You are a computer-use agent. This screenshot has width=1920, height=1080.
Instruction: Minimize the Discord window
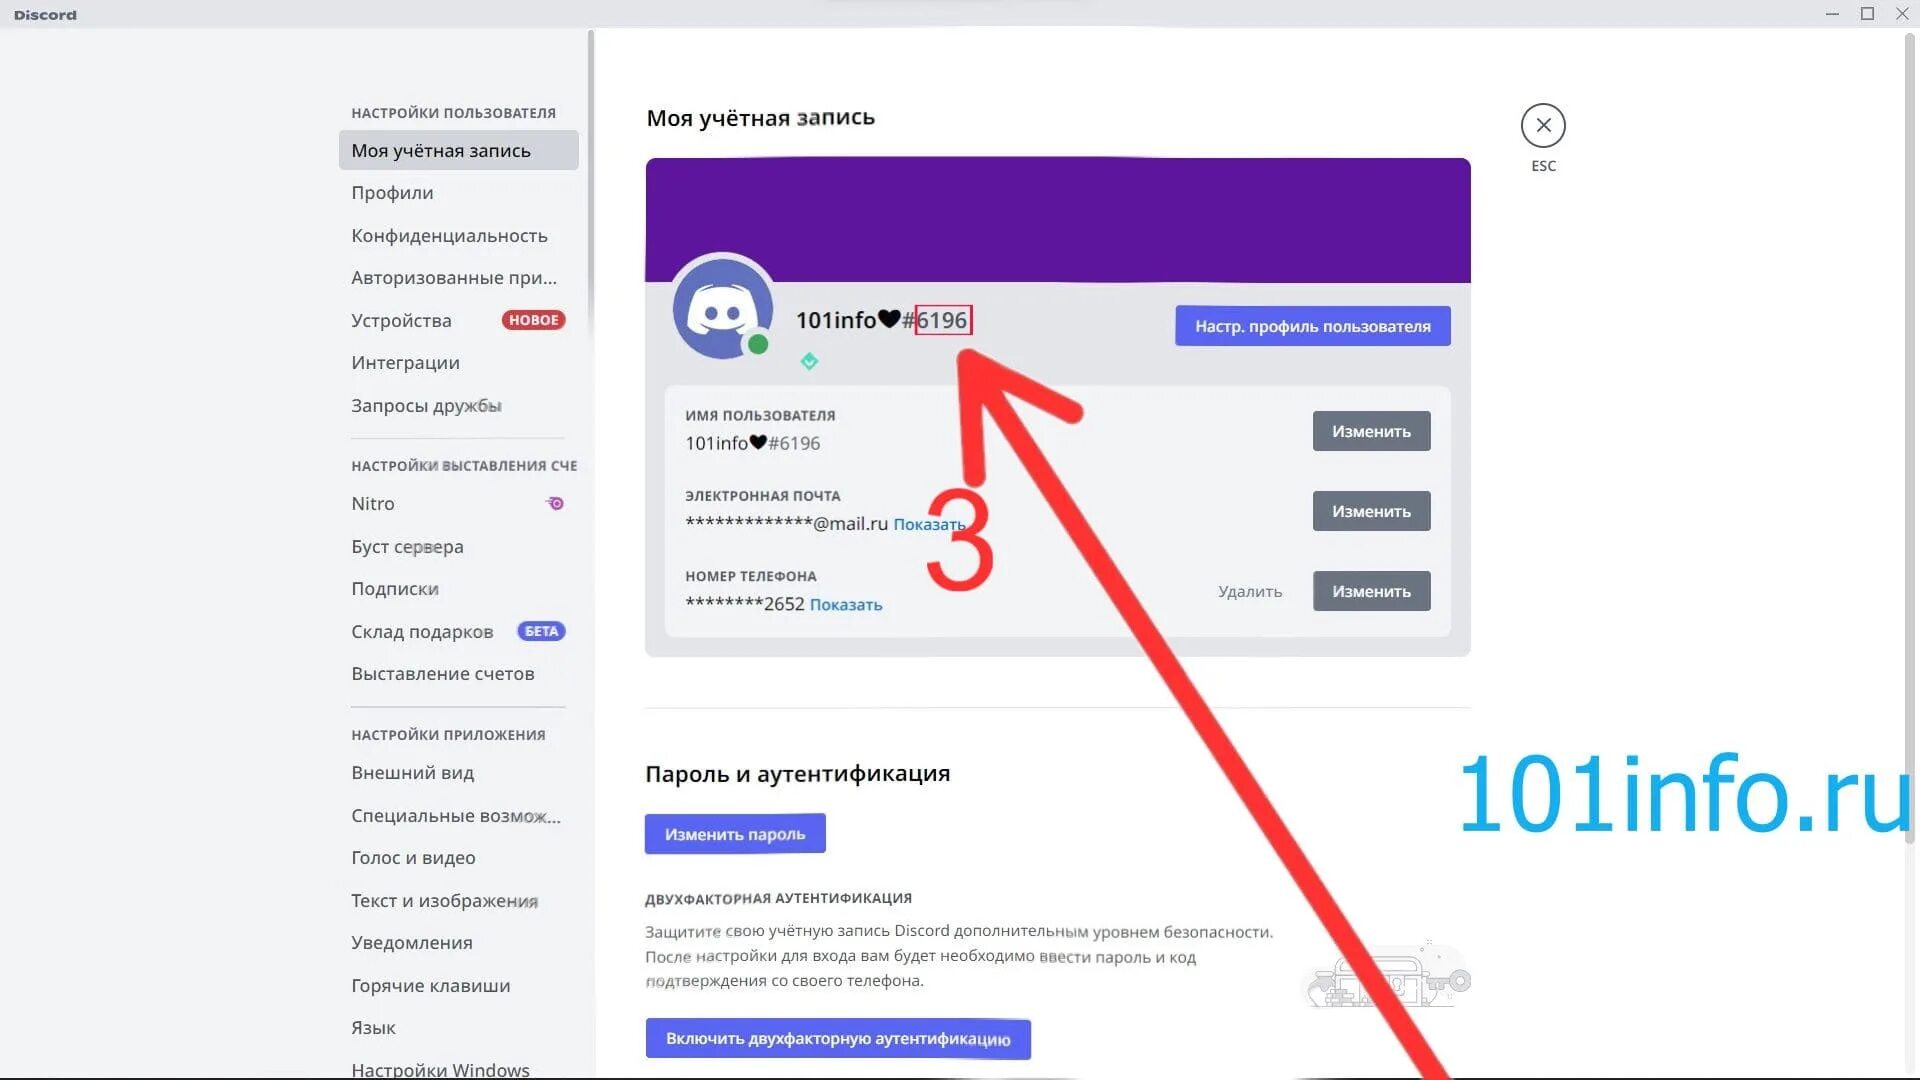(x=1832, y=14)
